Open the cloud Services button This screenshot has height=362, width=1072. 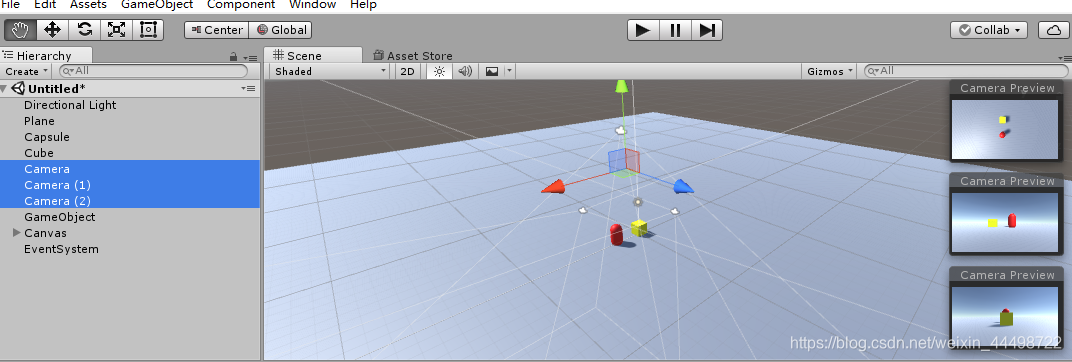(x=1054, y=30)
